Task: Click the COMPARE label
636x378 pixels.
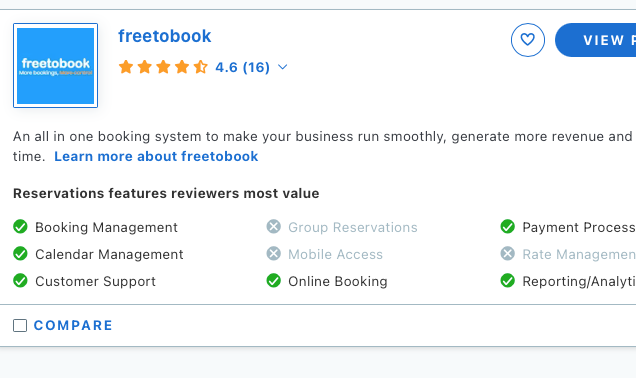Action: [73, 325]
